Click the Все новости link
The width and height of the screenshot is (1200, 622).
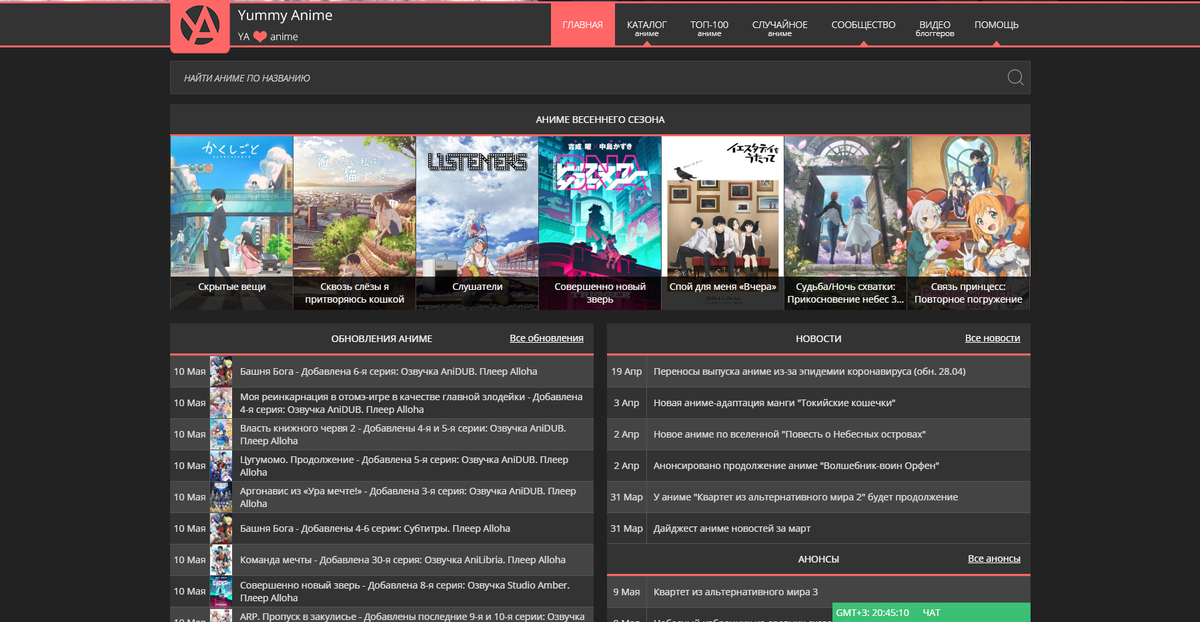click(992, 339)
